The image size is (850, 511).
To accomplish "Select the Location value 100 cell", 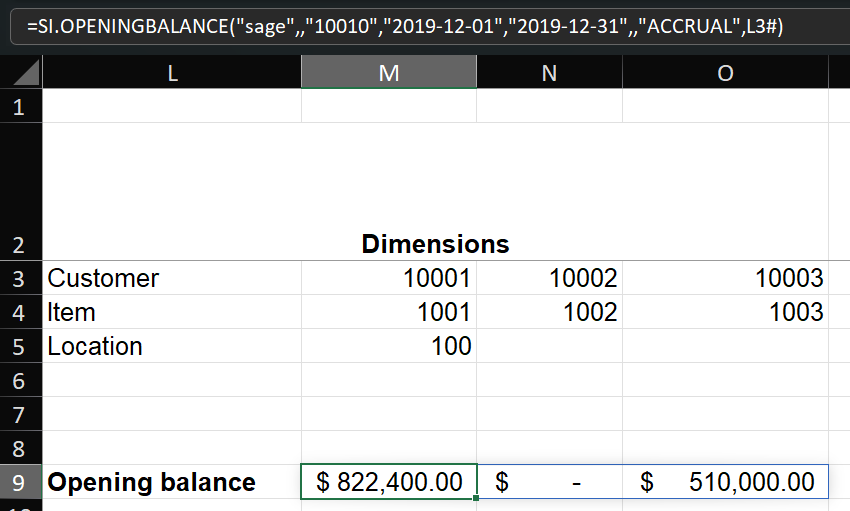I will (x=389, y=346).
